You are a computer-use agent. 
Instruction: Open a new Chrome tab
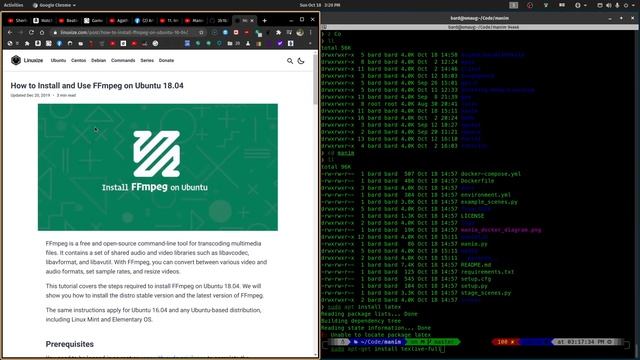click(264, 20)
